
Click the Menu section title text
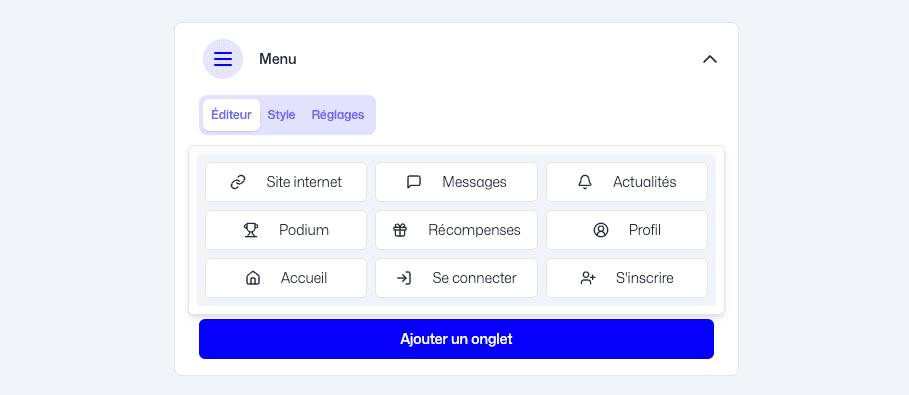pos(278,59)
